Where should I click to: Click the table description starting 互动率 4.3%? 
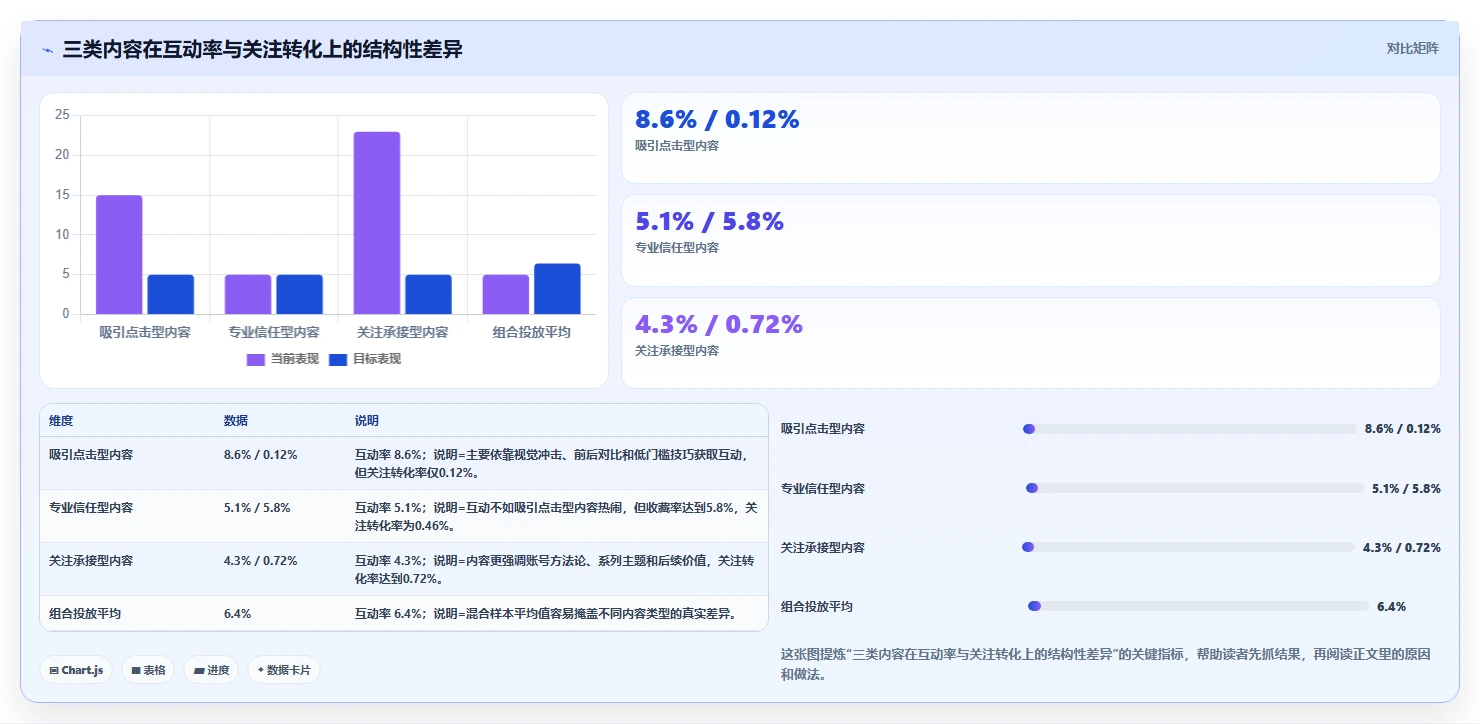click(554, 569)
